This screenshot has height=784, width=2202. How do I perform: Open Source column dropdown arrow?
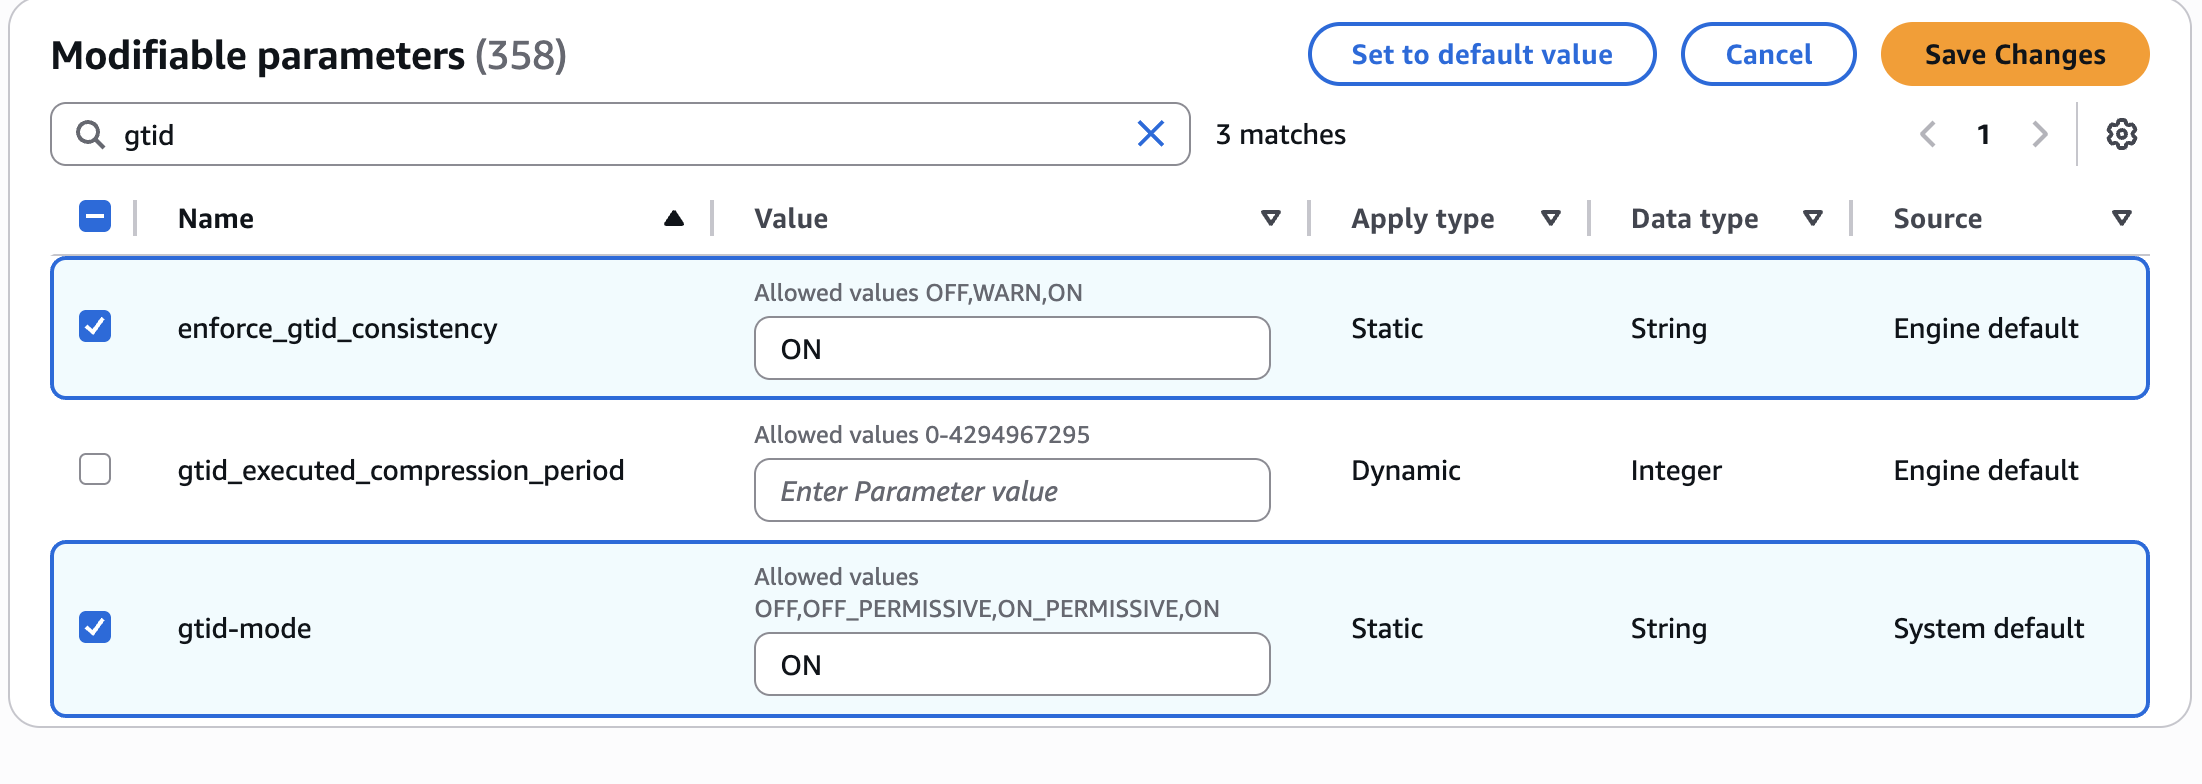tap(2122, 218)
